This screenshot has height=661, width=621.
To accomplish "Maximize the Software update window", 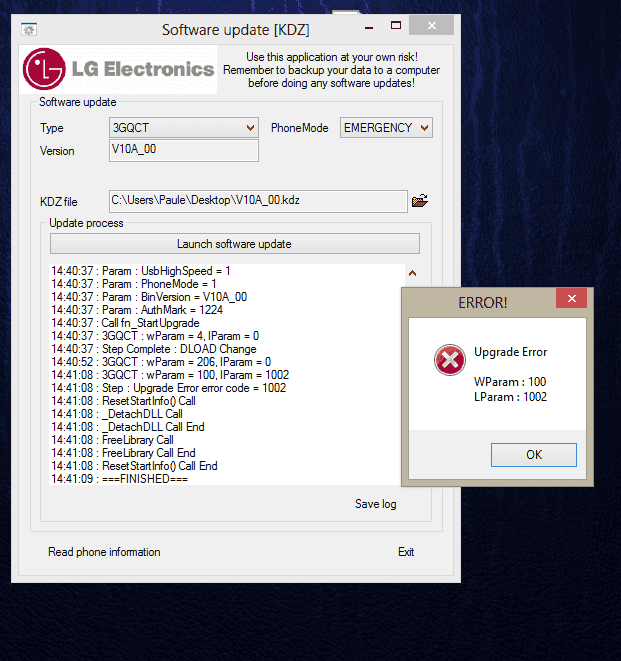I will 395,26.
